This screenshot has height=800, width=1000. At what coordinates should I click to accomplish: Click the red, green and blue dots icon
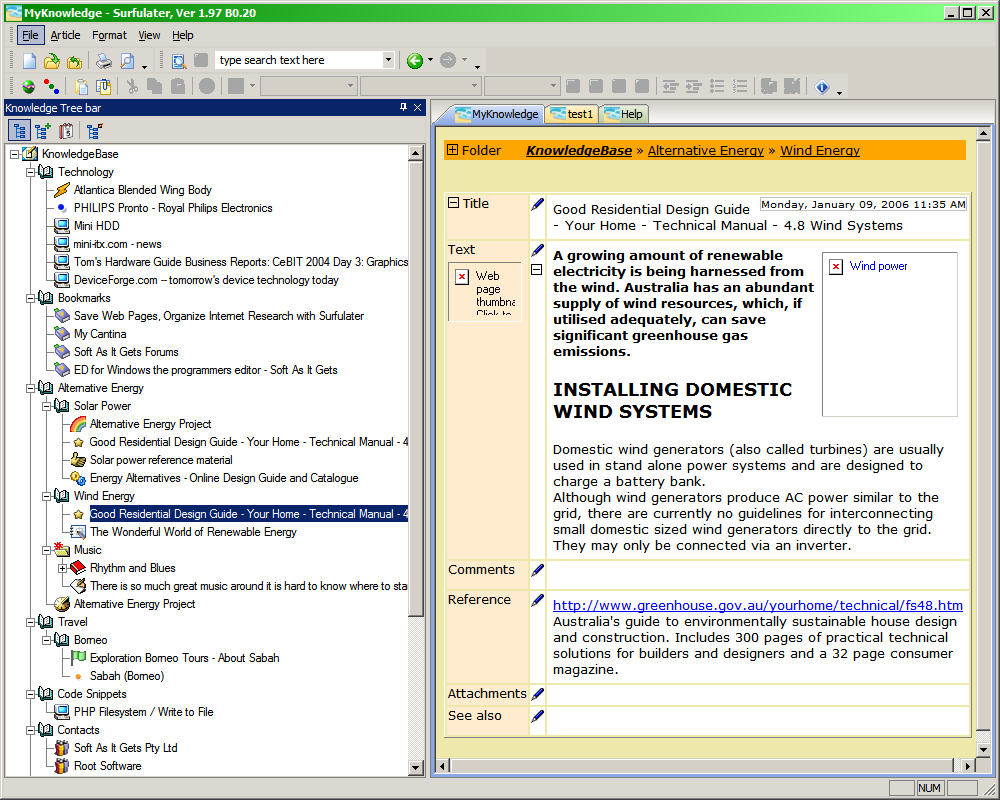click(52, 86)
